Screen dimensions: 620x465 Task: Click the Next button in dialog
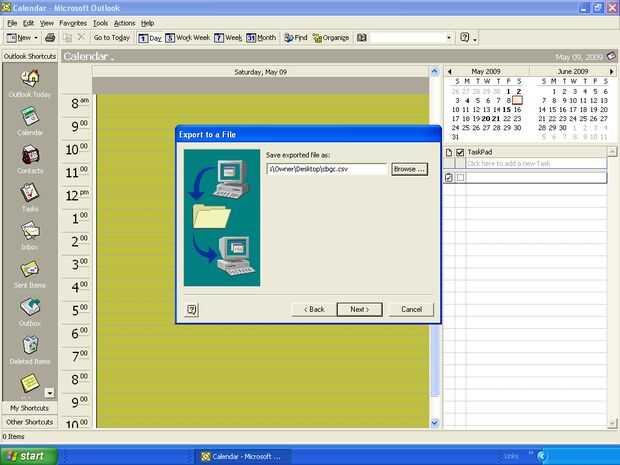coord(359,309)
